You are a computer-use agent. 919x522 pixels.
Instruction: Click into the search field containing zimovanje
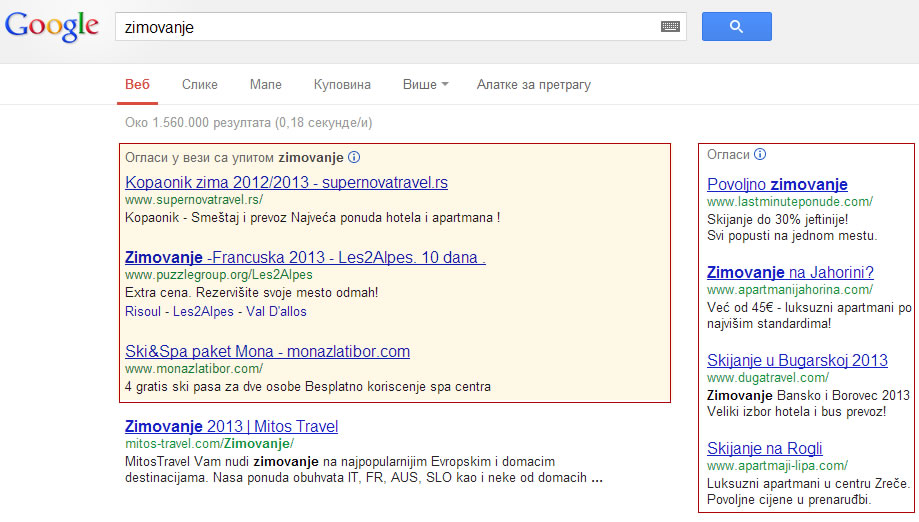click(x=385, y=27)
